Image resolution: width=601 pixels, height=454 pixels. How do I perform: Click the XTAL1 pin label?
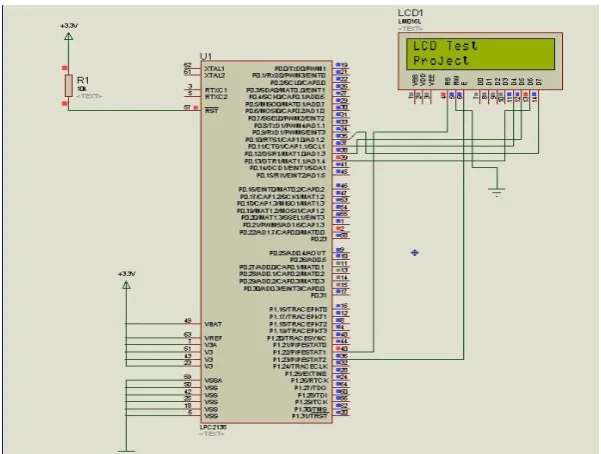click(x=215, y=69)
